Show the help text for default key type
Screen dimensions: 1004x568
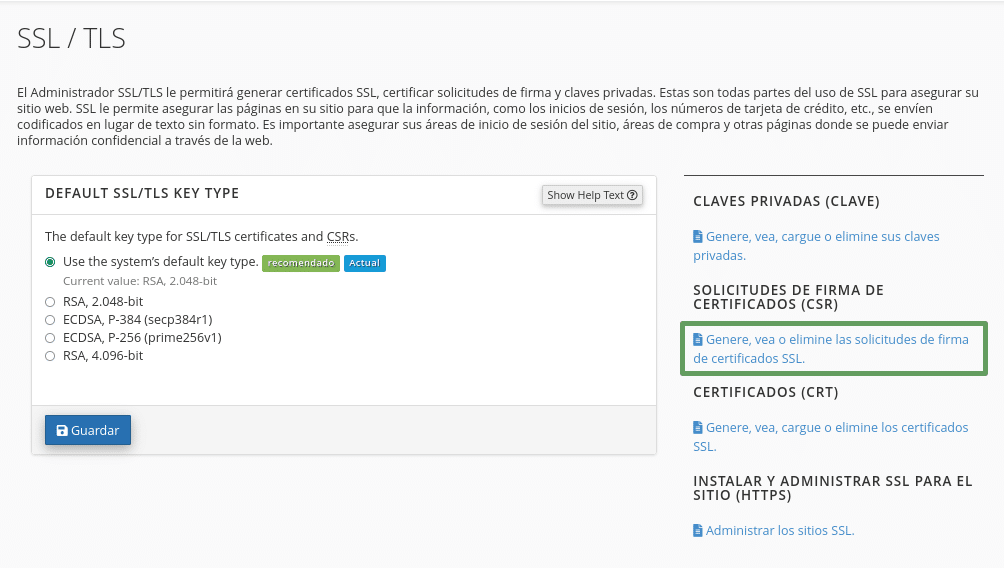[x=592, y=195]
